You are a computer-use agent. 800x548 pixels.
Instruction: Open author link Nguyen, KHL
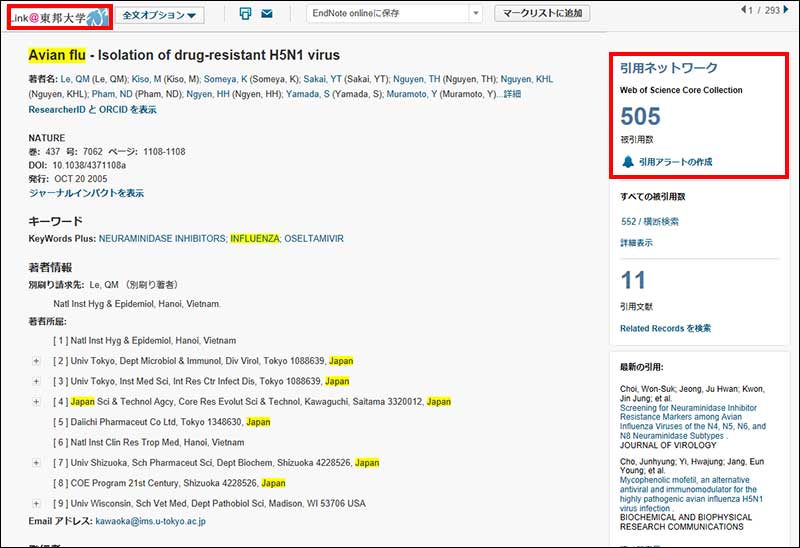click(x=527, y=79)
